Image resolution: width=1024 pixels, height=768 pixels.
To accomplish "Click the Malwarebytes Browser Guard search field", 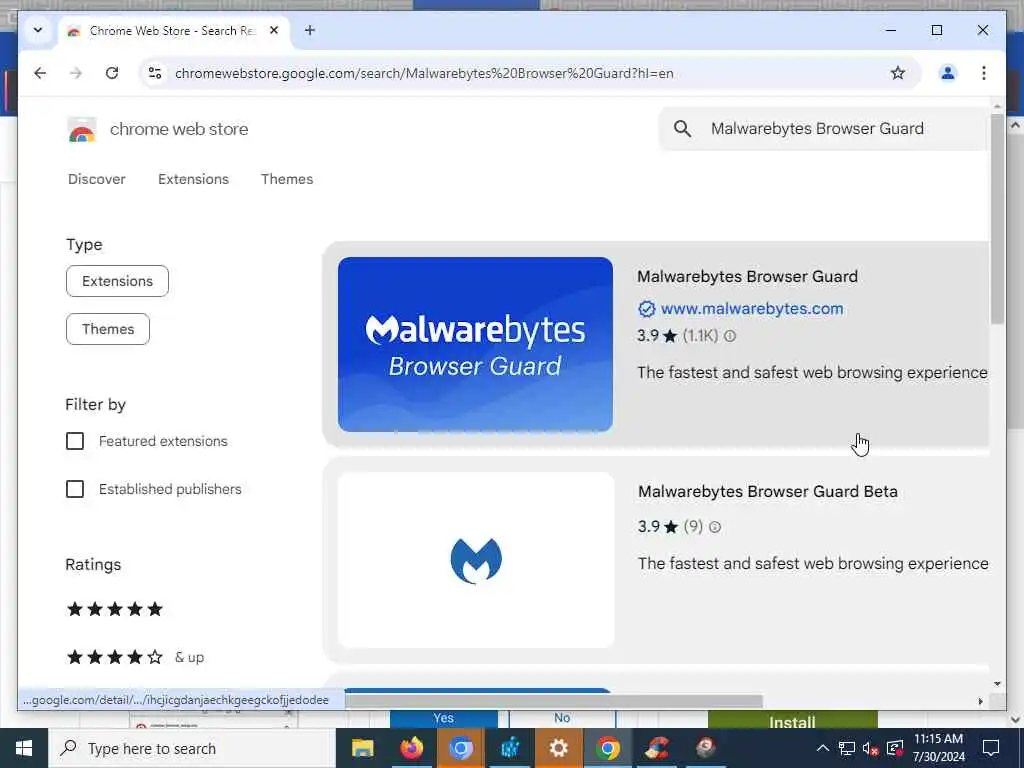I will click(x=825, y=129).
